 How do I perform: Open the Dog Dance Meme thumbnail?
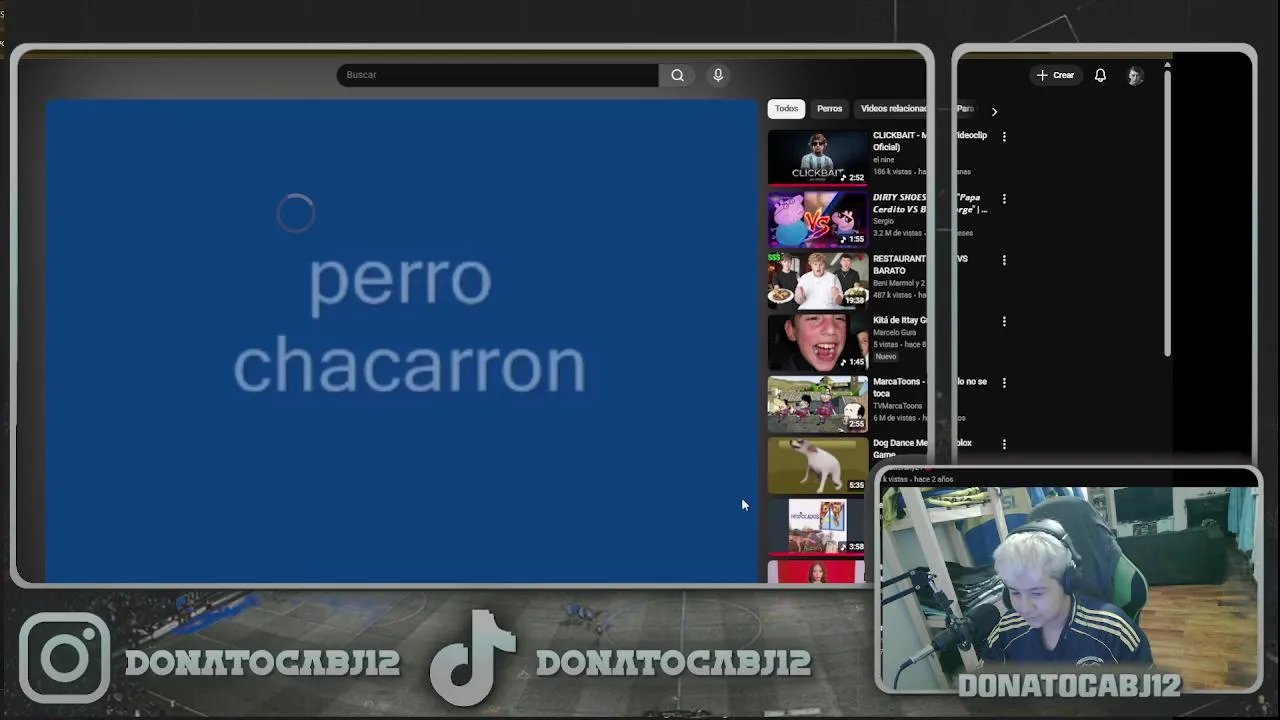click(x=817, y=465)
